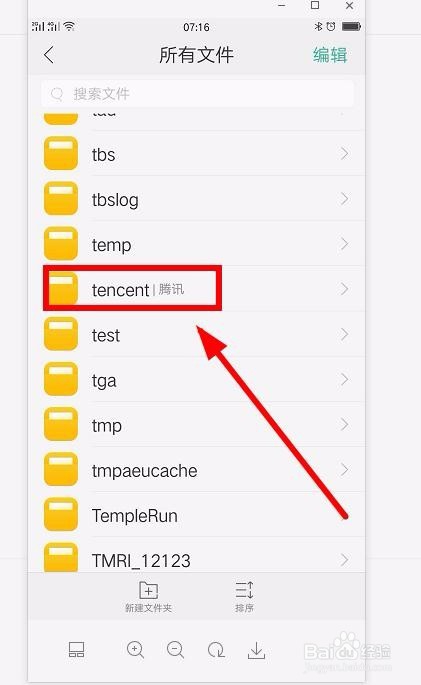Click the download arrow icon
The width and height of the screenshot is (421, 685).
(x=256, y=650)
